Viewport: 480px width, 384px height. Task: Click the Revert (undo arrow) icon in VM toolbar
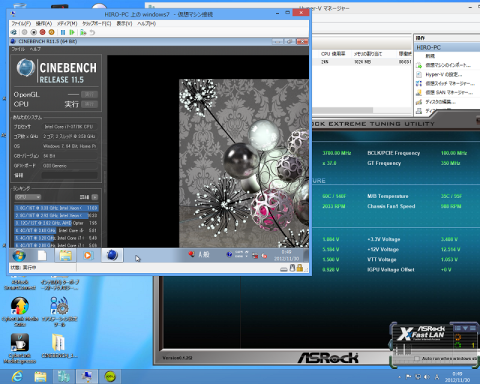coord(92,32)
